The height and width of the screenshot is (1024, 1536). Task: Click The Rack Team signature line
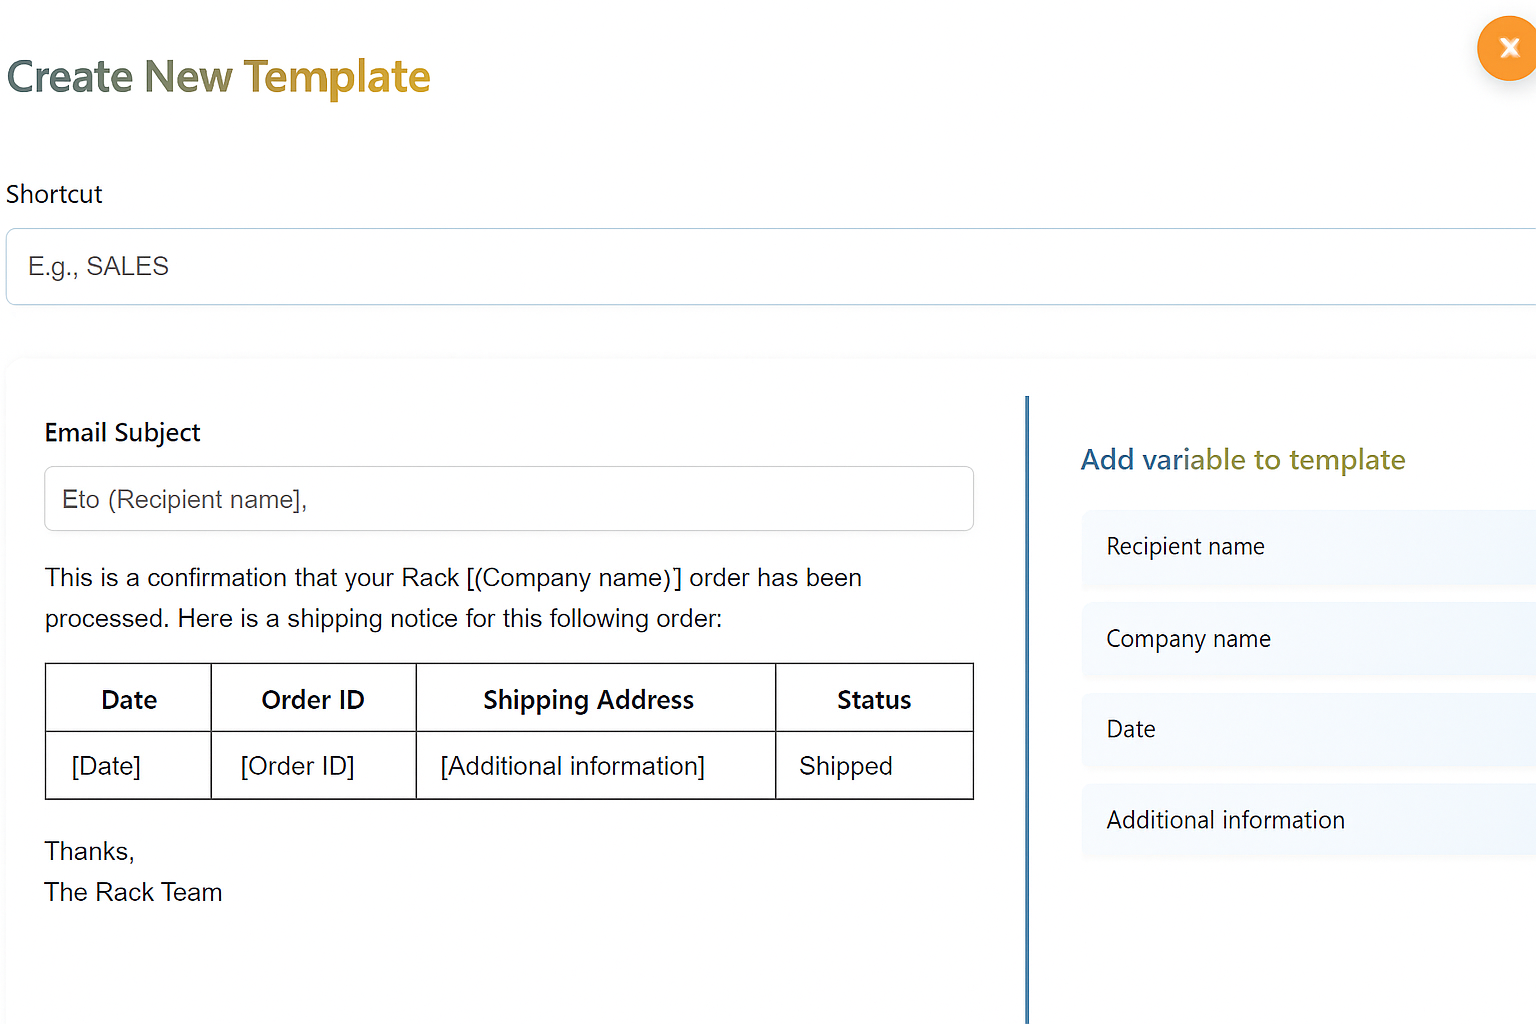(133, 891)
